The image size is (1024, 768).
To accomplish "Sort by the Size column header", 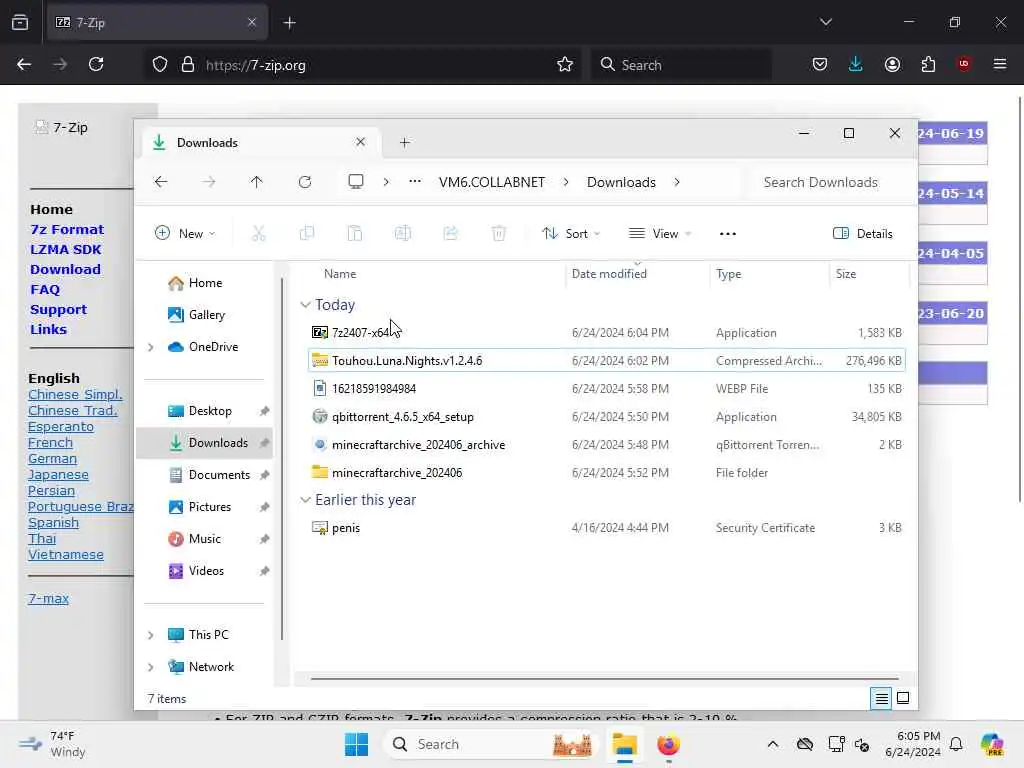I will (869, 274).
